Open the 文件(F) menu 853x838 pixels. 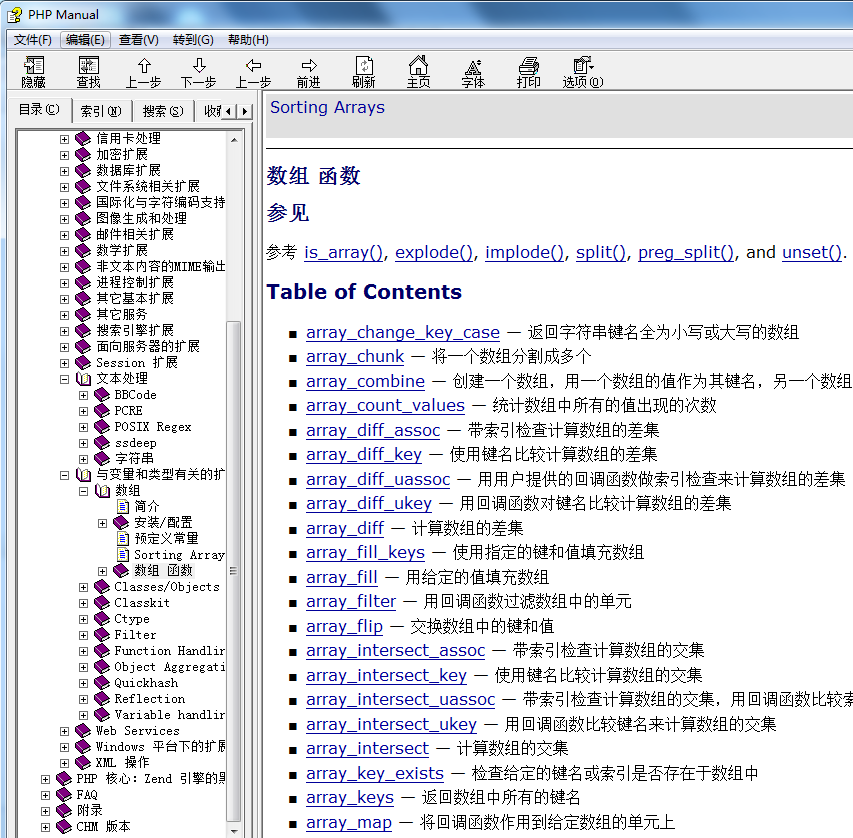point(33,40)
